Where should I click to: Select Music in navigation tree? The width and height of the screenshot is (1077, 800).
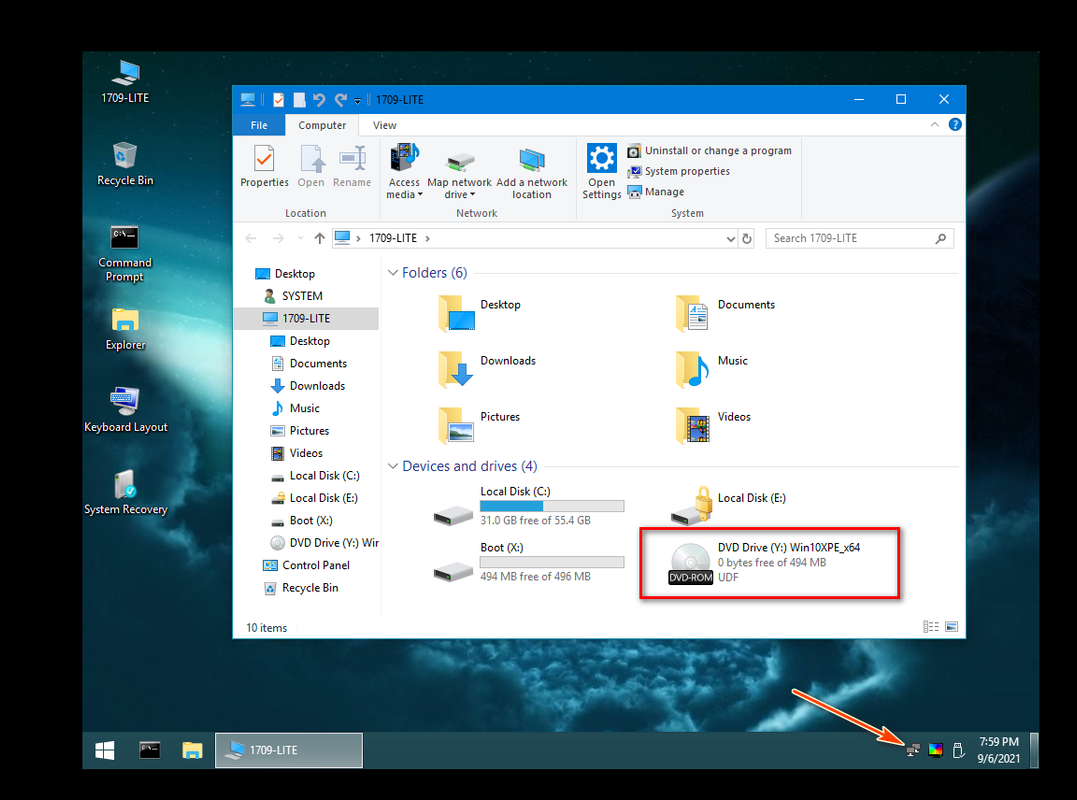(304, 408)
